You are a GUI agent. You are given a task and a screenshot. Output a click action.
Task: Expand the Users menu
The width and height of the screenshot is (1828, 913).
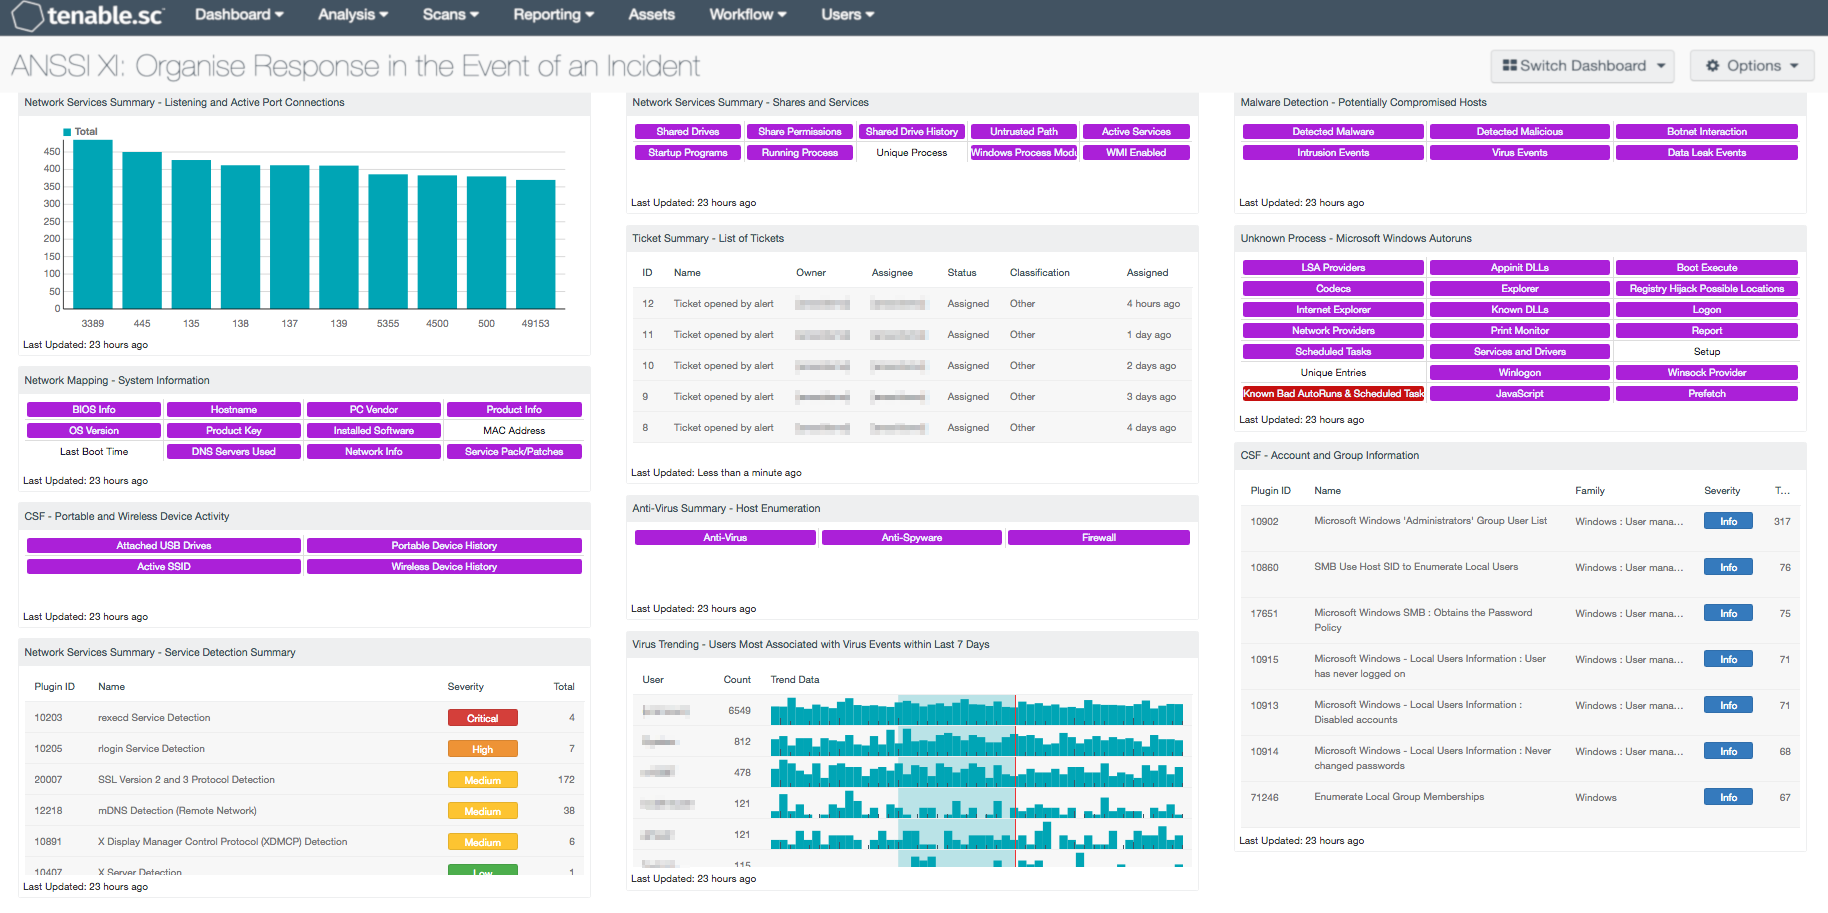tap(848, 15)
